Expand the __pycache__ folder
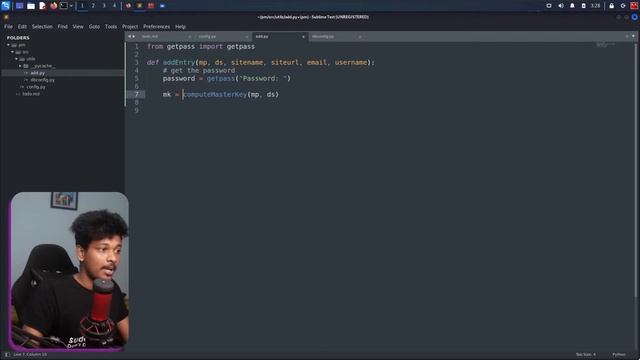This screenshot has width=640, height=360. coord(20,66)
